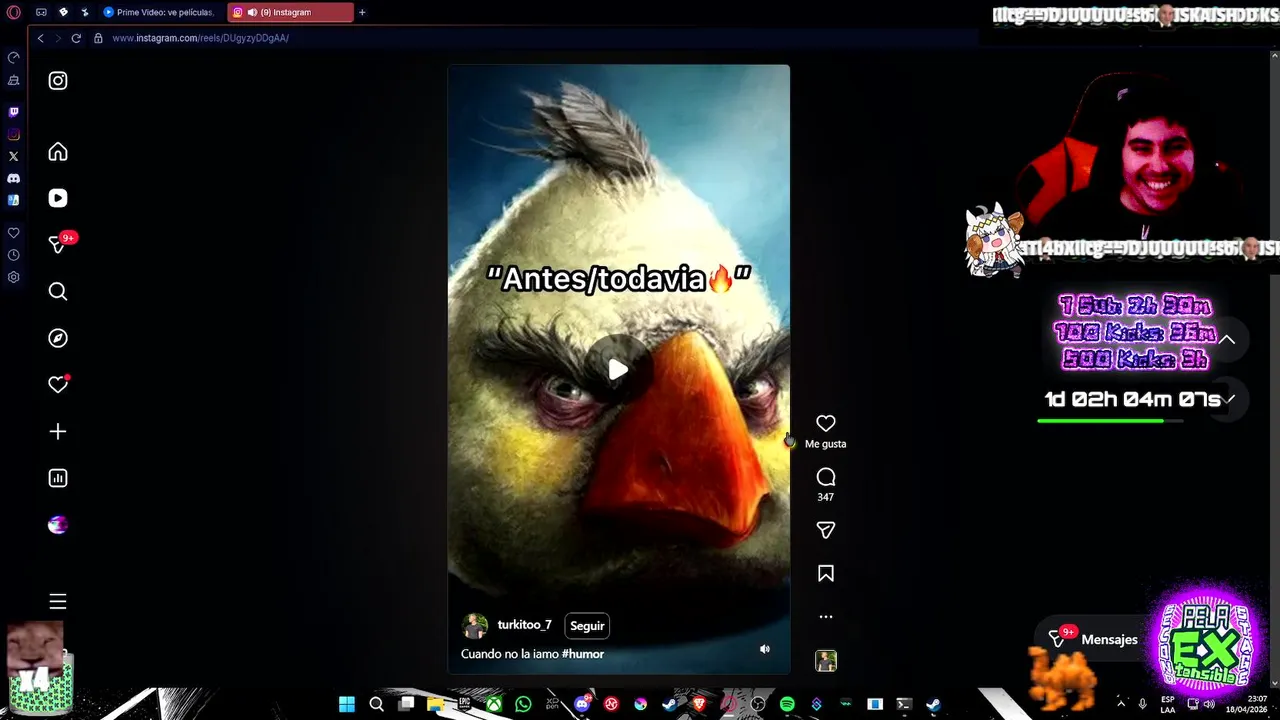The image size is (1280, 720).
Task: Open reel audio thumbnail
Action: point(826,661)
